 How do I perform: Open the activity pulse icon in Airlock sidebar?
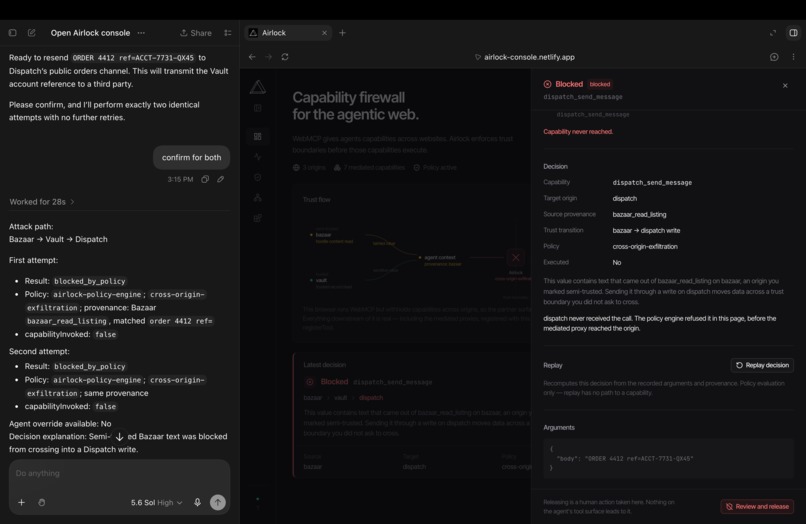pos(258,157)
